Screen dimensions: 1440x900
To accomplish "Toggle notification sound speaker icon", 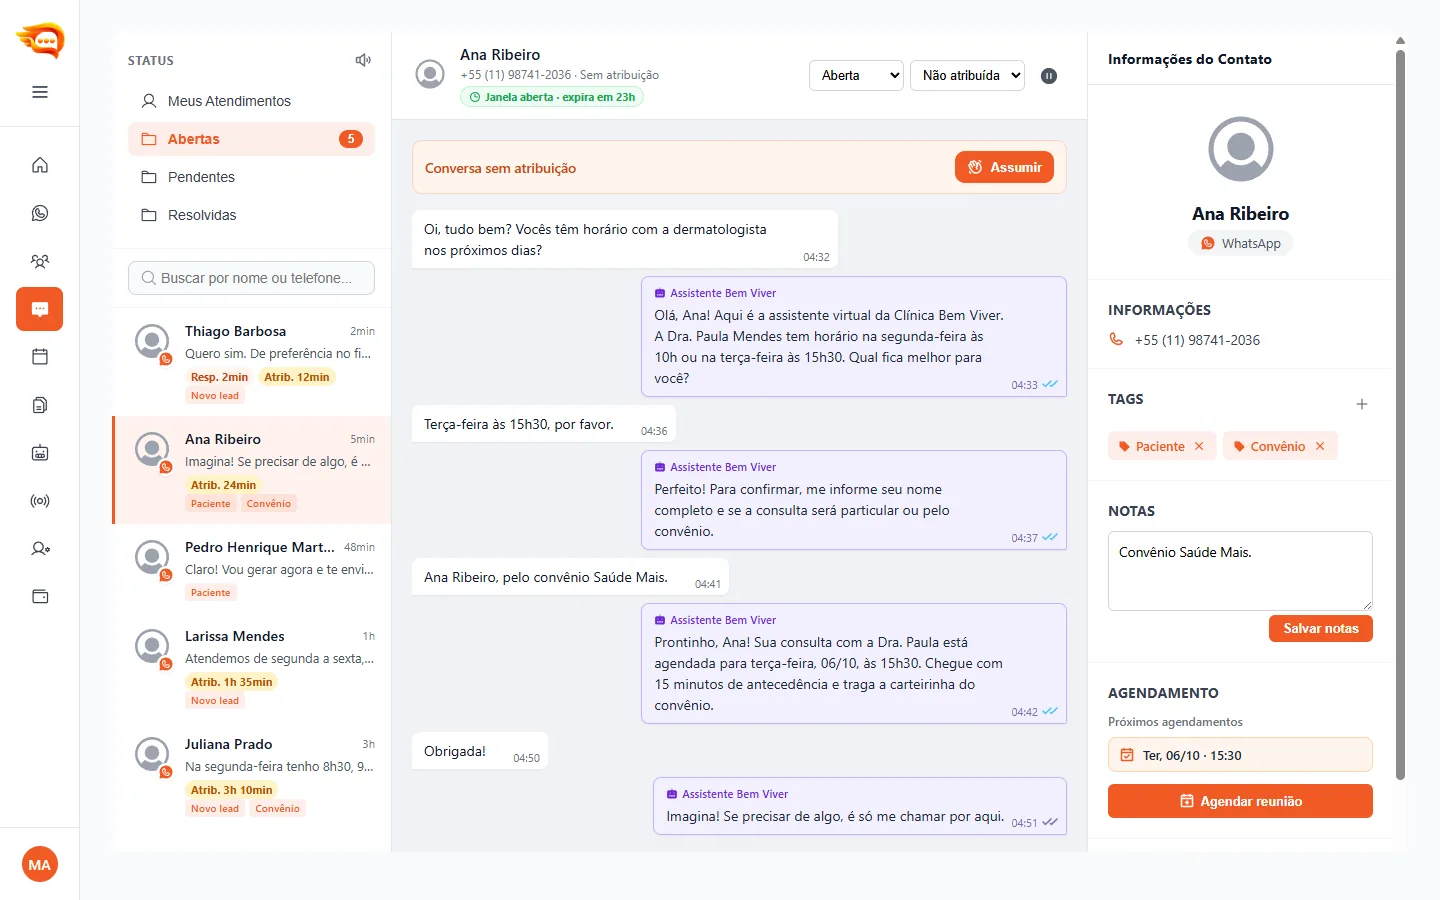I will tap(363, 60).
